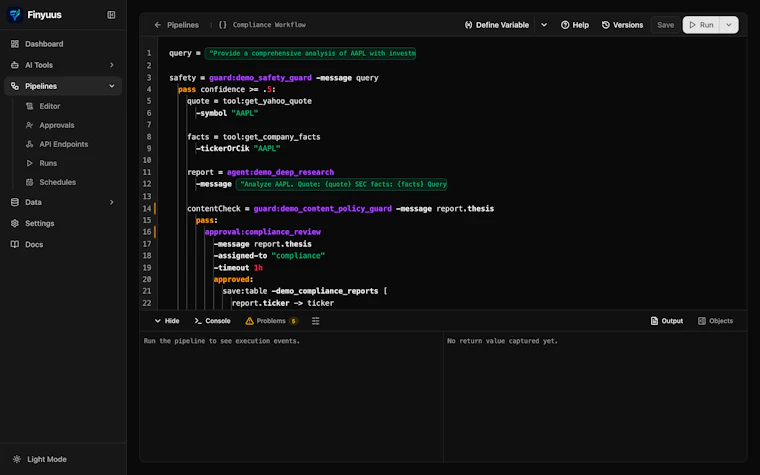
Task: Click tool:get_yahoo_quote on line 5
Action: [267, 101]
